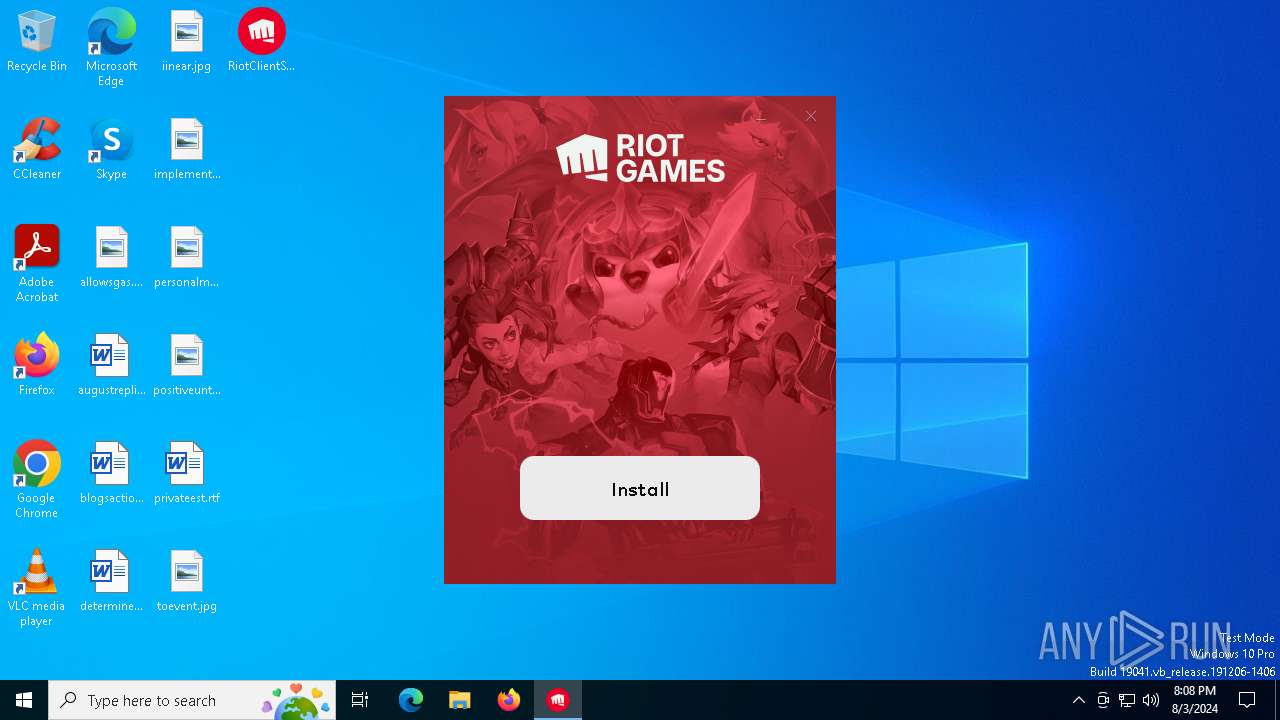
Task: Select the Google Chrome desktop shortcut
Action: [x=37, y=480]
